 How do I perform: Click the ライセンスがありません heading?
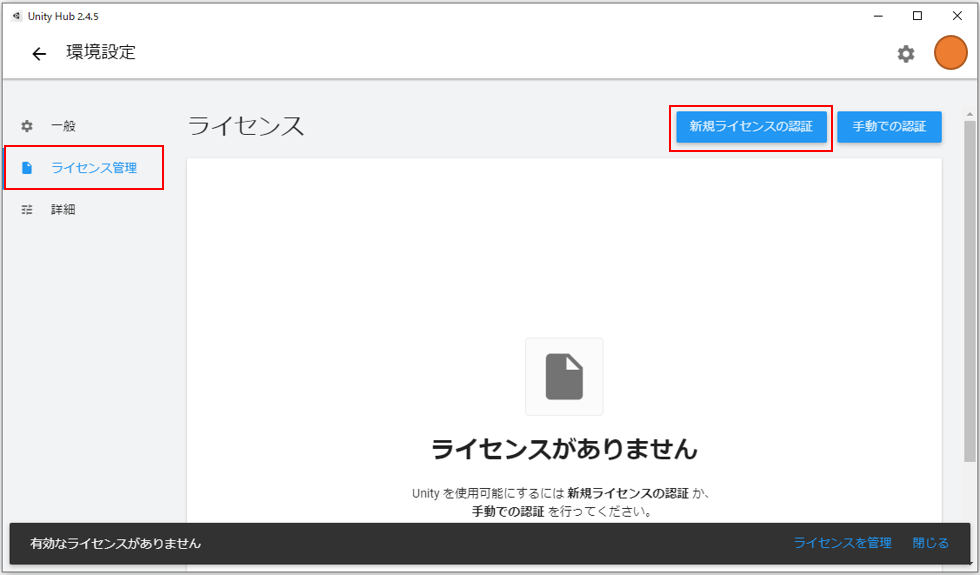click(x=564, y=449)
